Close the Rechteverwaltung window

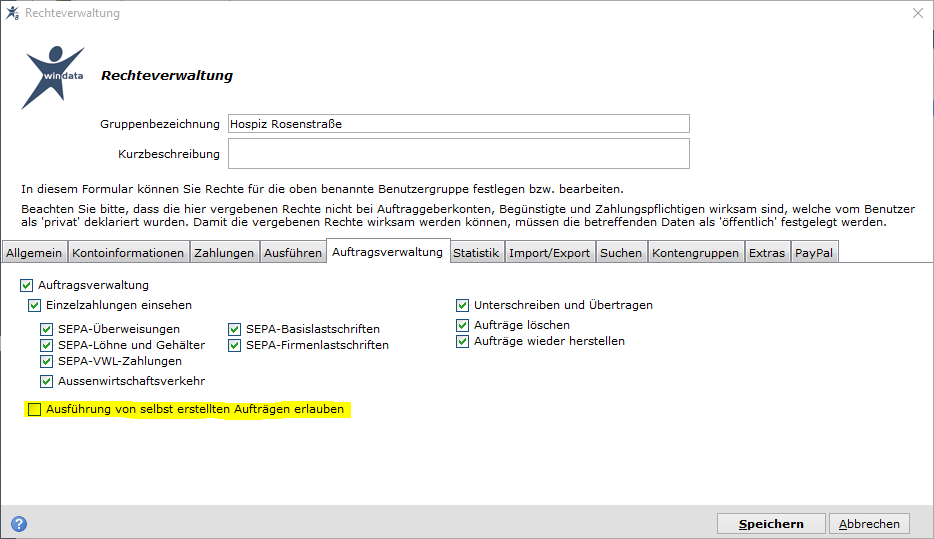click(x=917, y=13)
